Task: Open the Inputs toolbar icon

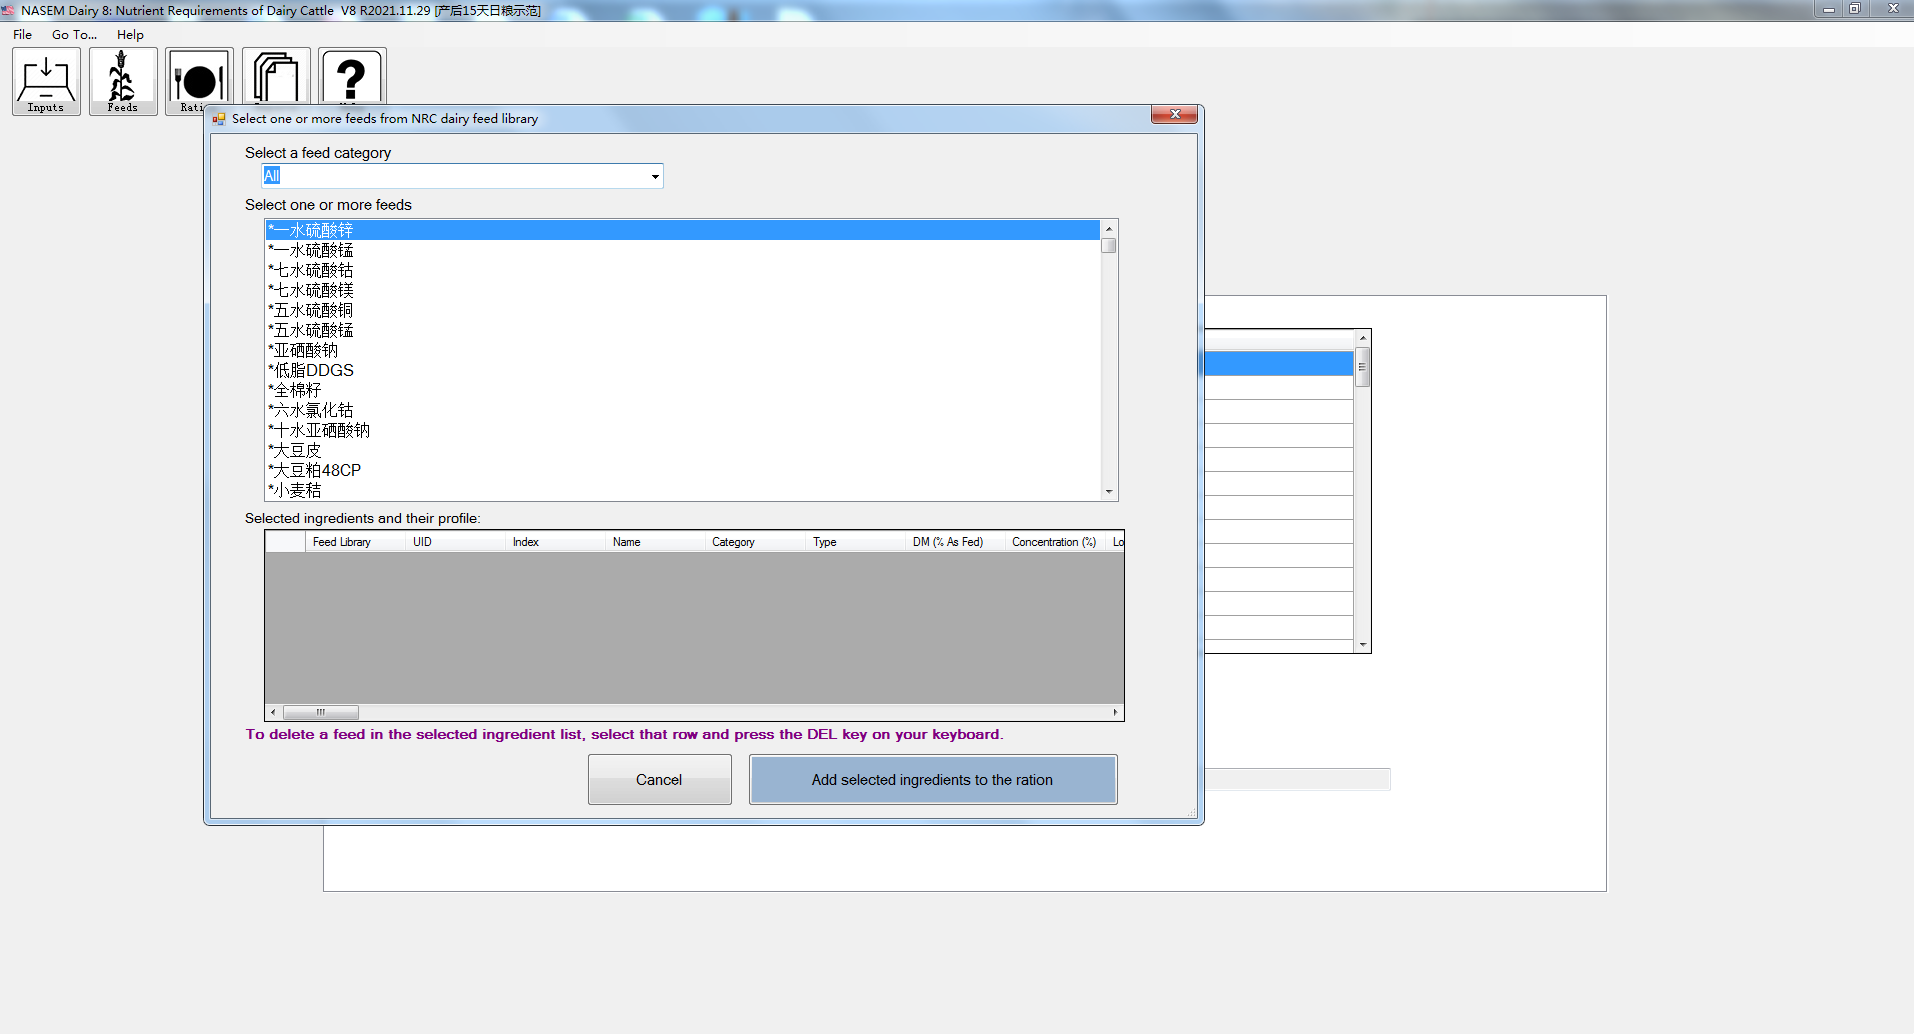Action: coord(46,81)
